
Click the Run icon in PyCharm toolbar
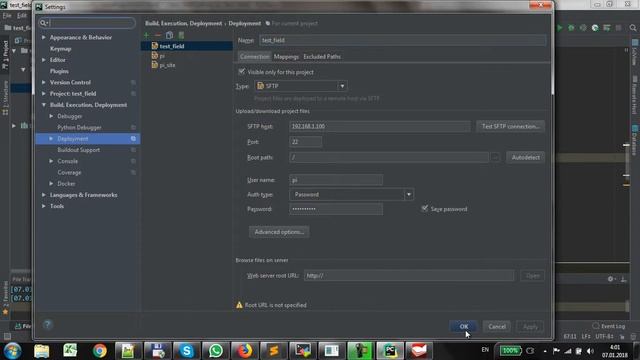tap(560, 28)
